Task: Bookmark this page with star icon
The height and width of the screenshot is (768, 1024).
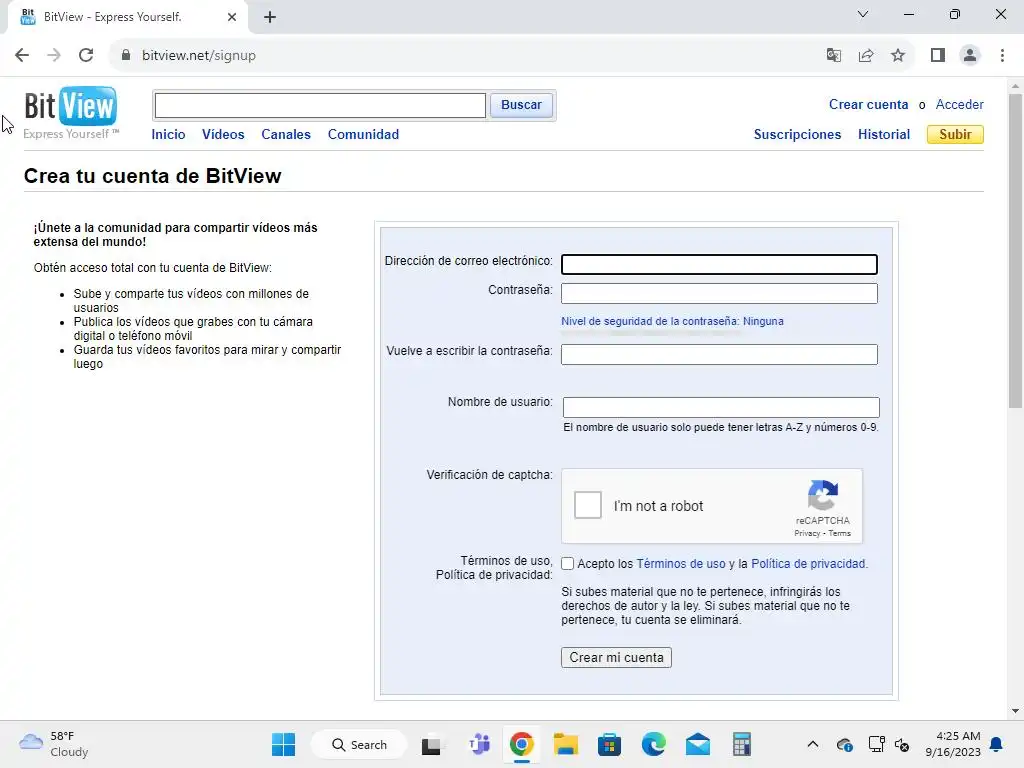Action: (x=899, y=55)
